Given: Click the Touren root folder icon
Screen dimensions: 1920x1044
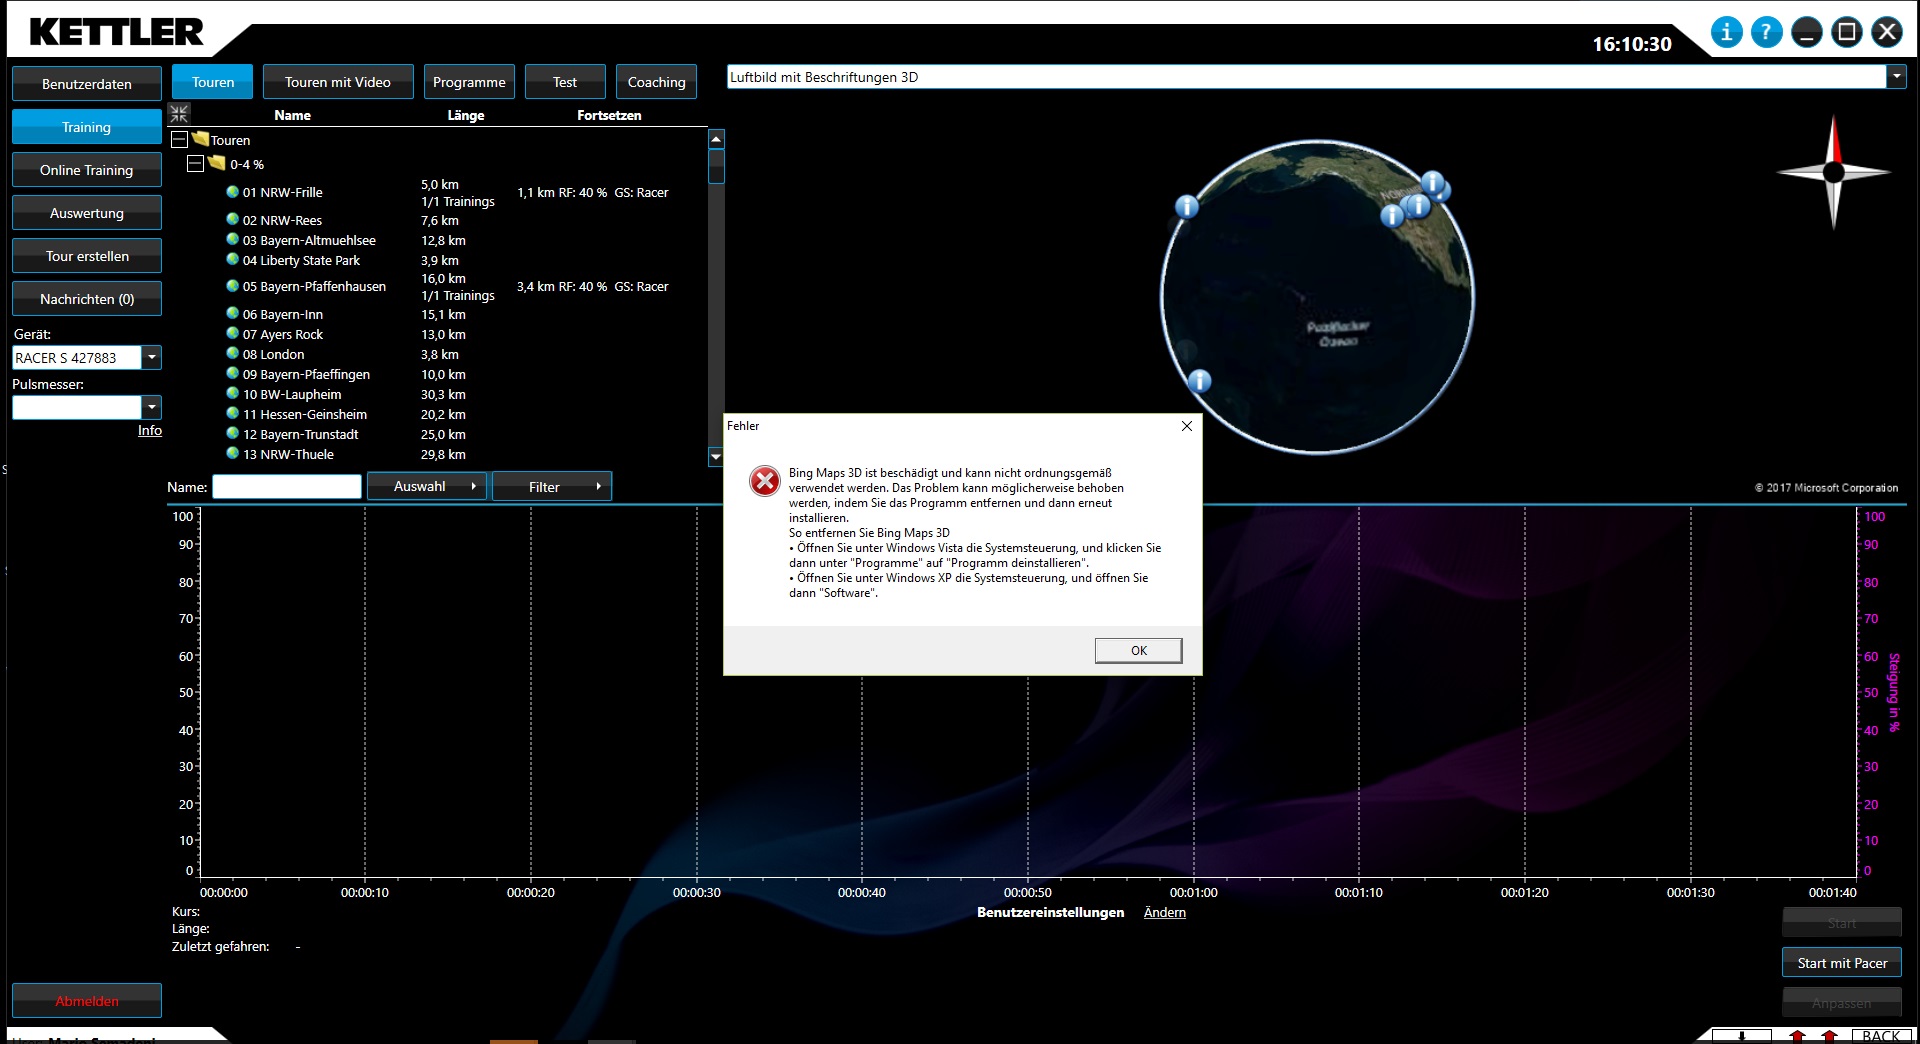Looking at the screenshot, I should point(200,139).
